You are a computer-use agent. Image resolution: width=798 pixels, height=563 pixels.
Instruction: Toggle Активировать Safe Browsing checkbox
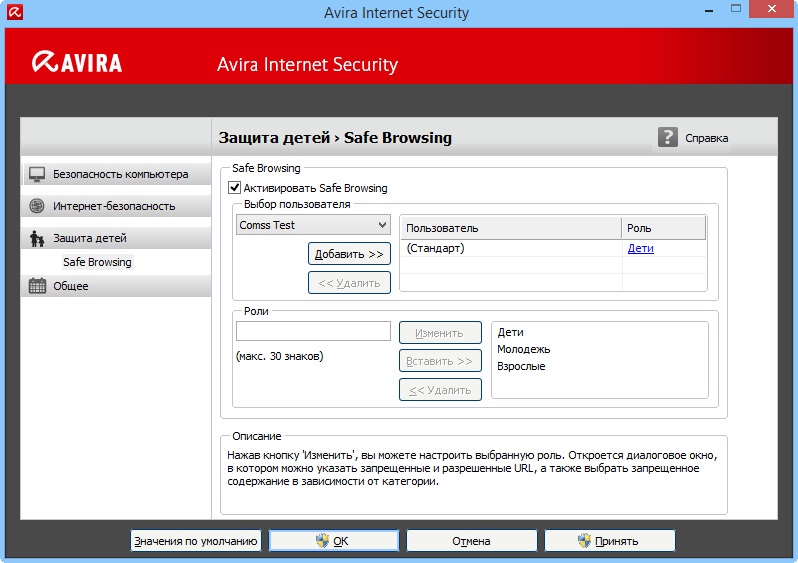coord(235,187)
